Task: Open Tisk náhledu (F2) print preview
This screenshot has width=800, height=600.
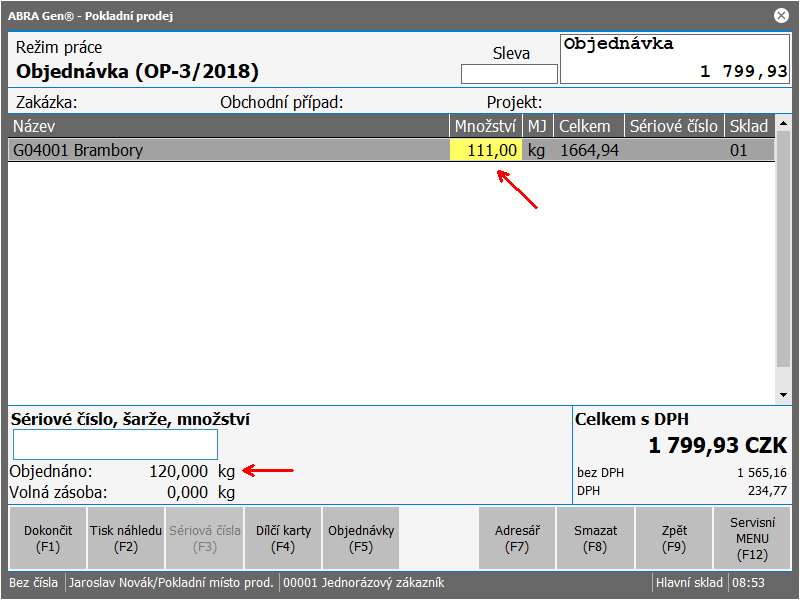Action: [126, 538]
